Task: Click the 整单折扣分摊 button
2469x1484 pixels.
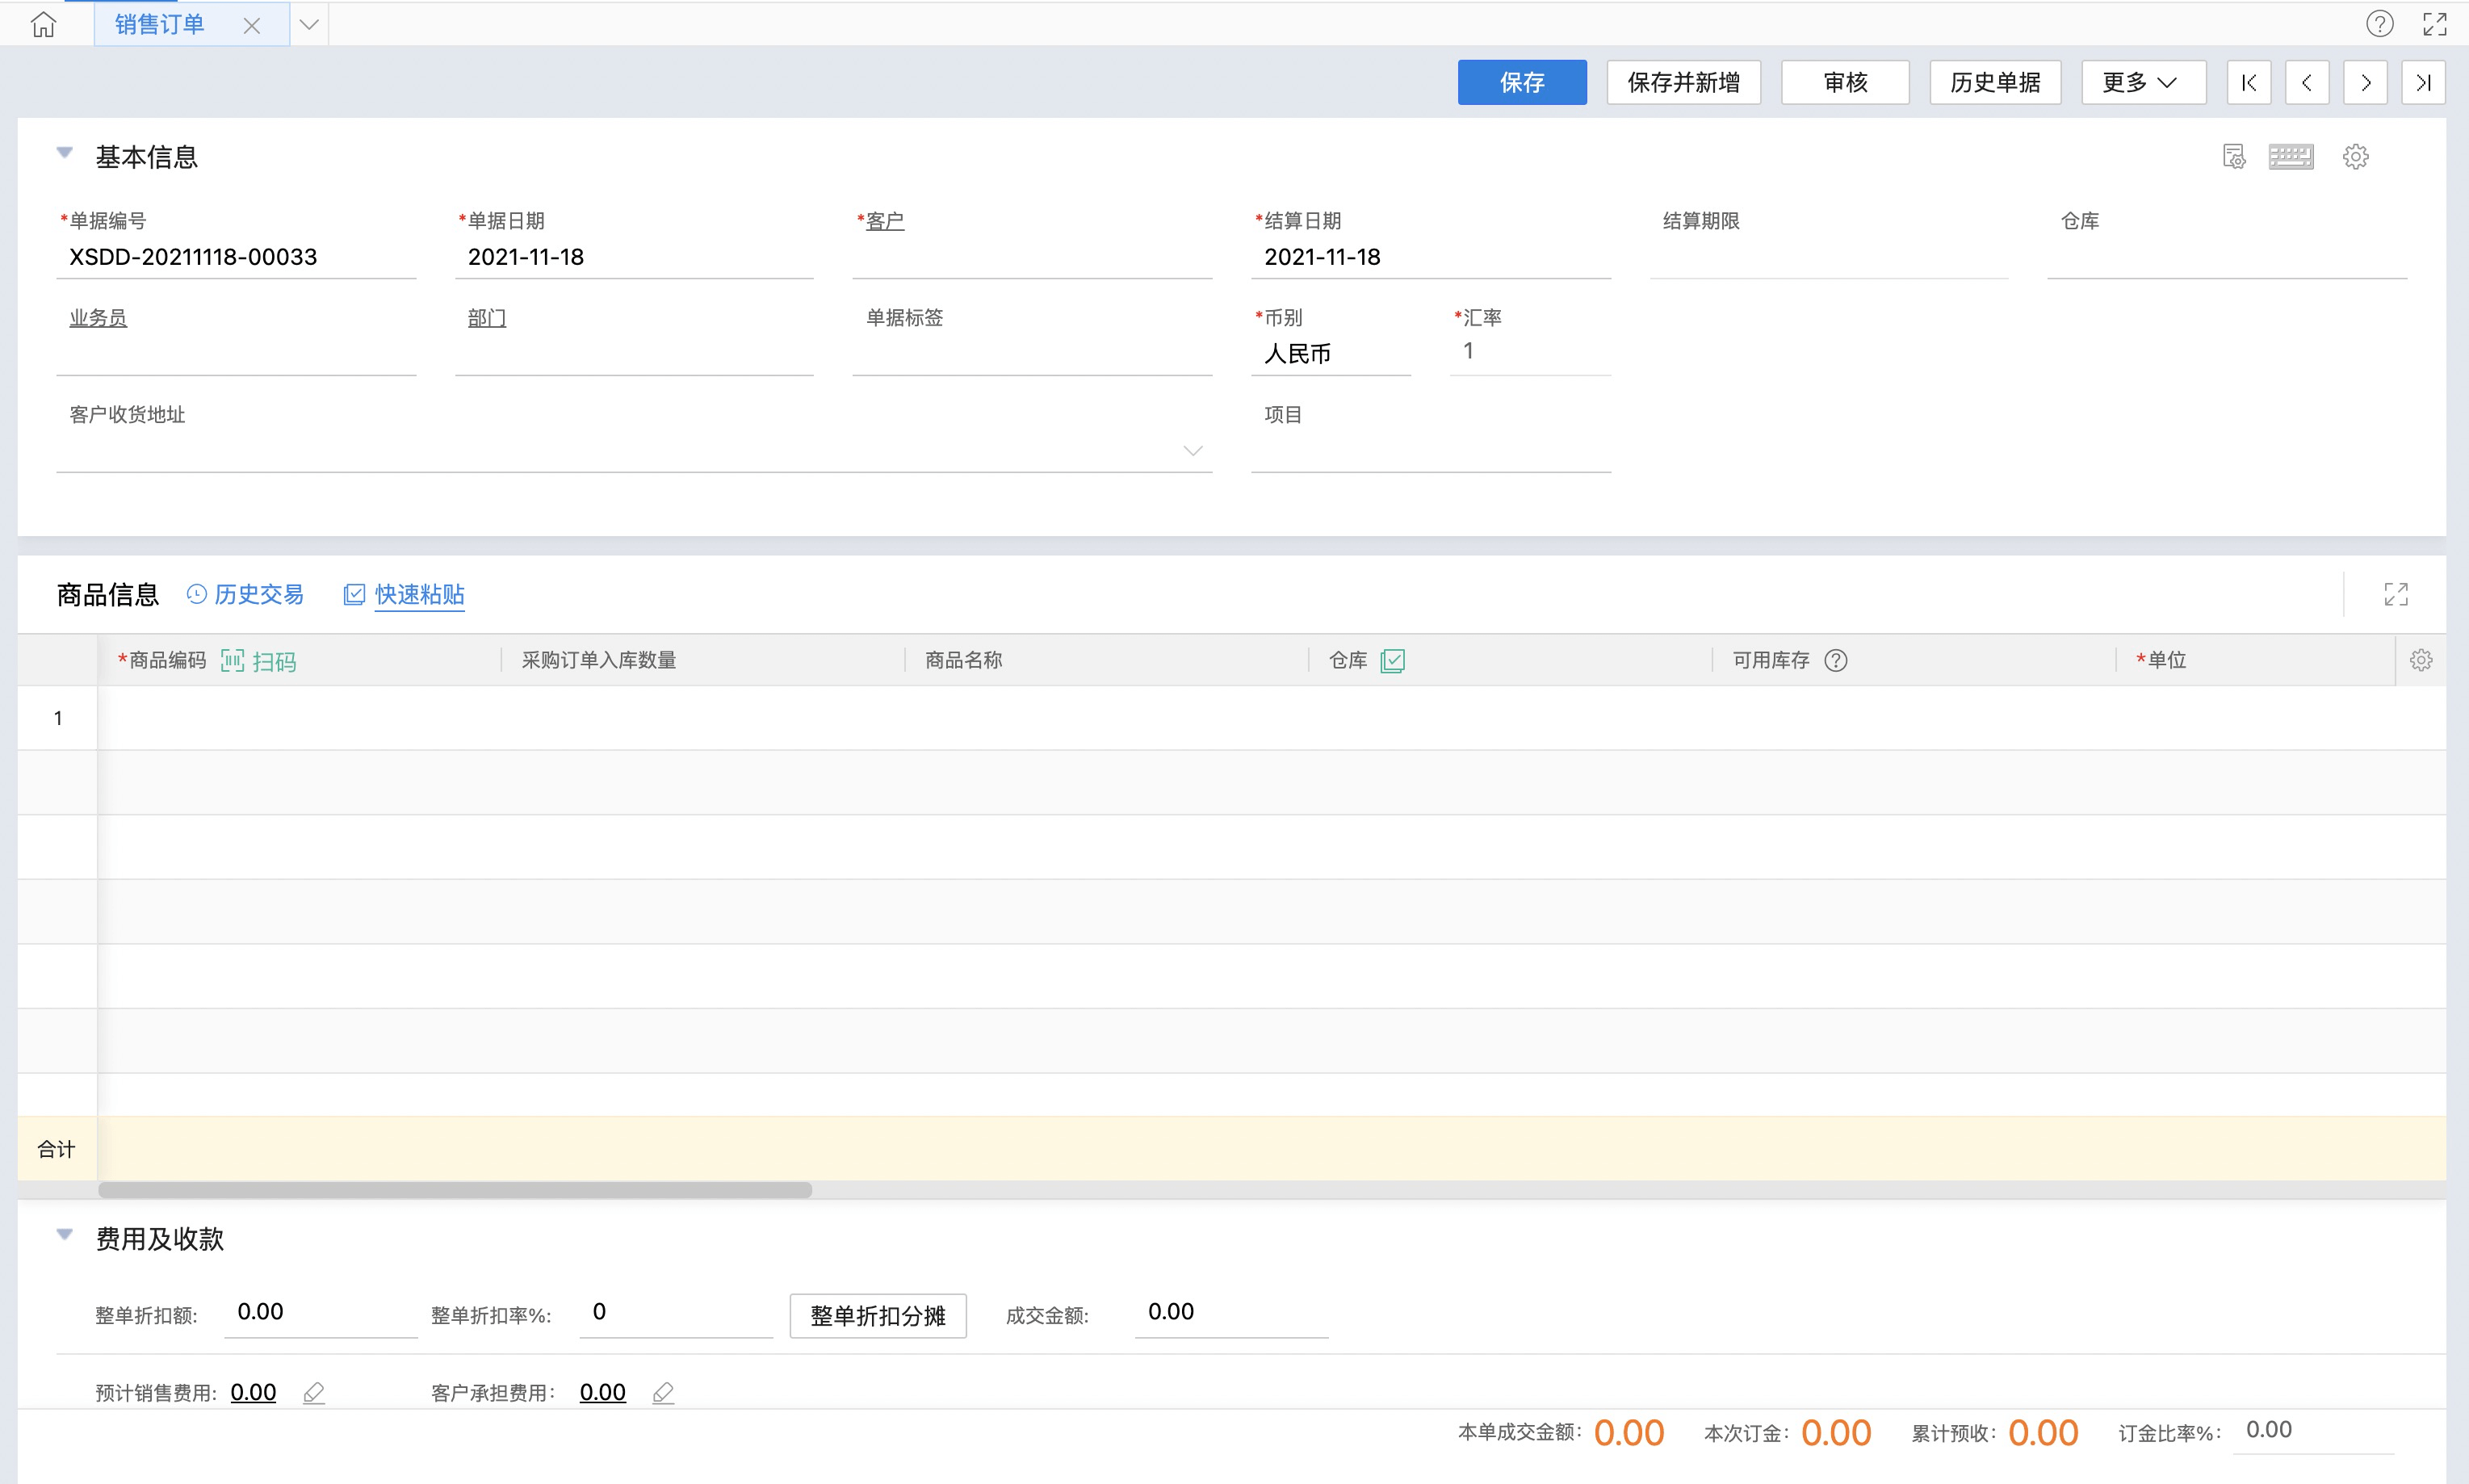Action: point(877,1315)
